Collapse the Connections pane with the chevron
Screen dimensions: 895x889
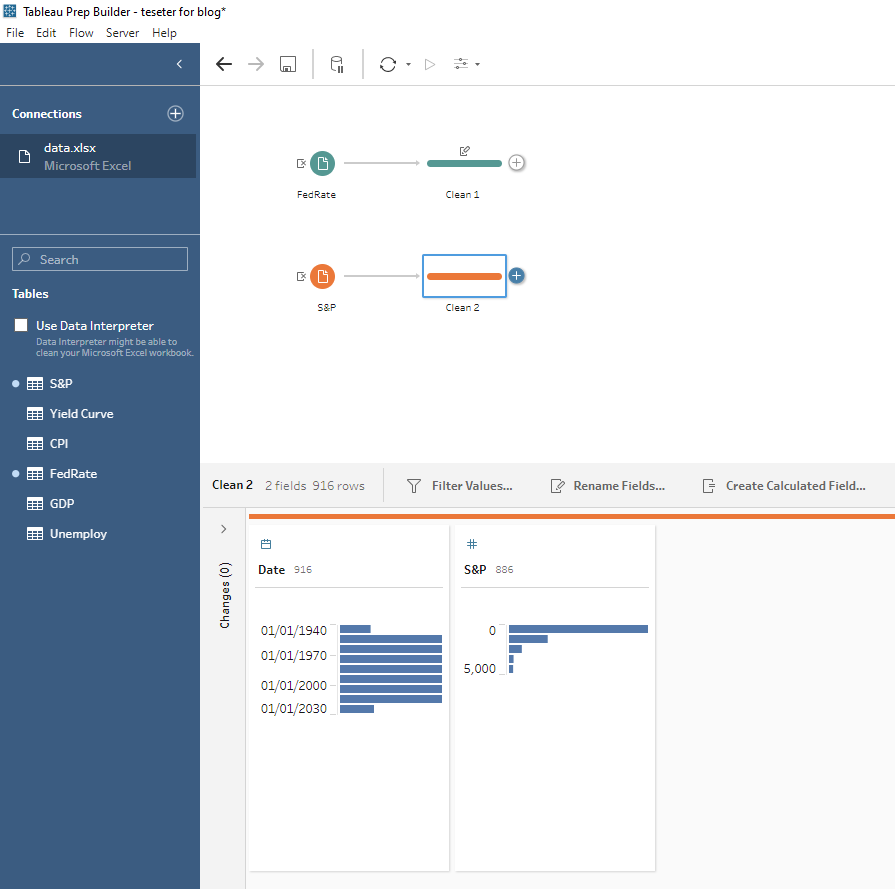coord(179,64)
